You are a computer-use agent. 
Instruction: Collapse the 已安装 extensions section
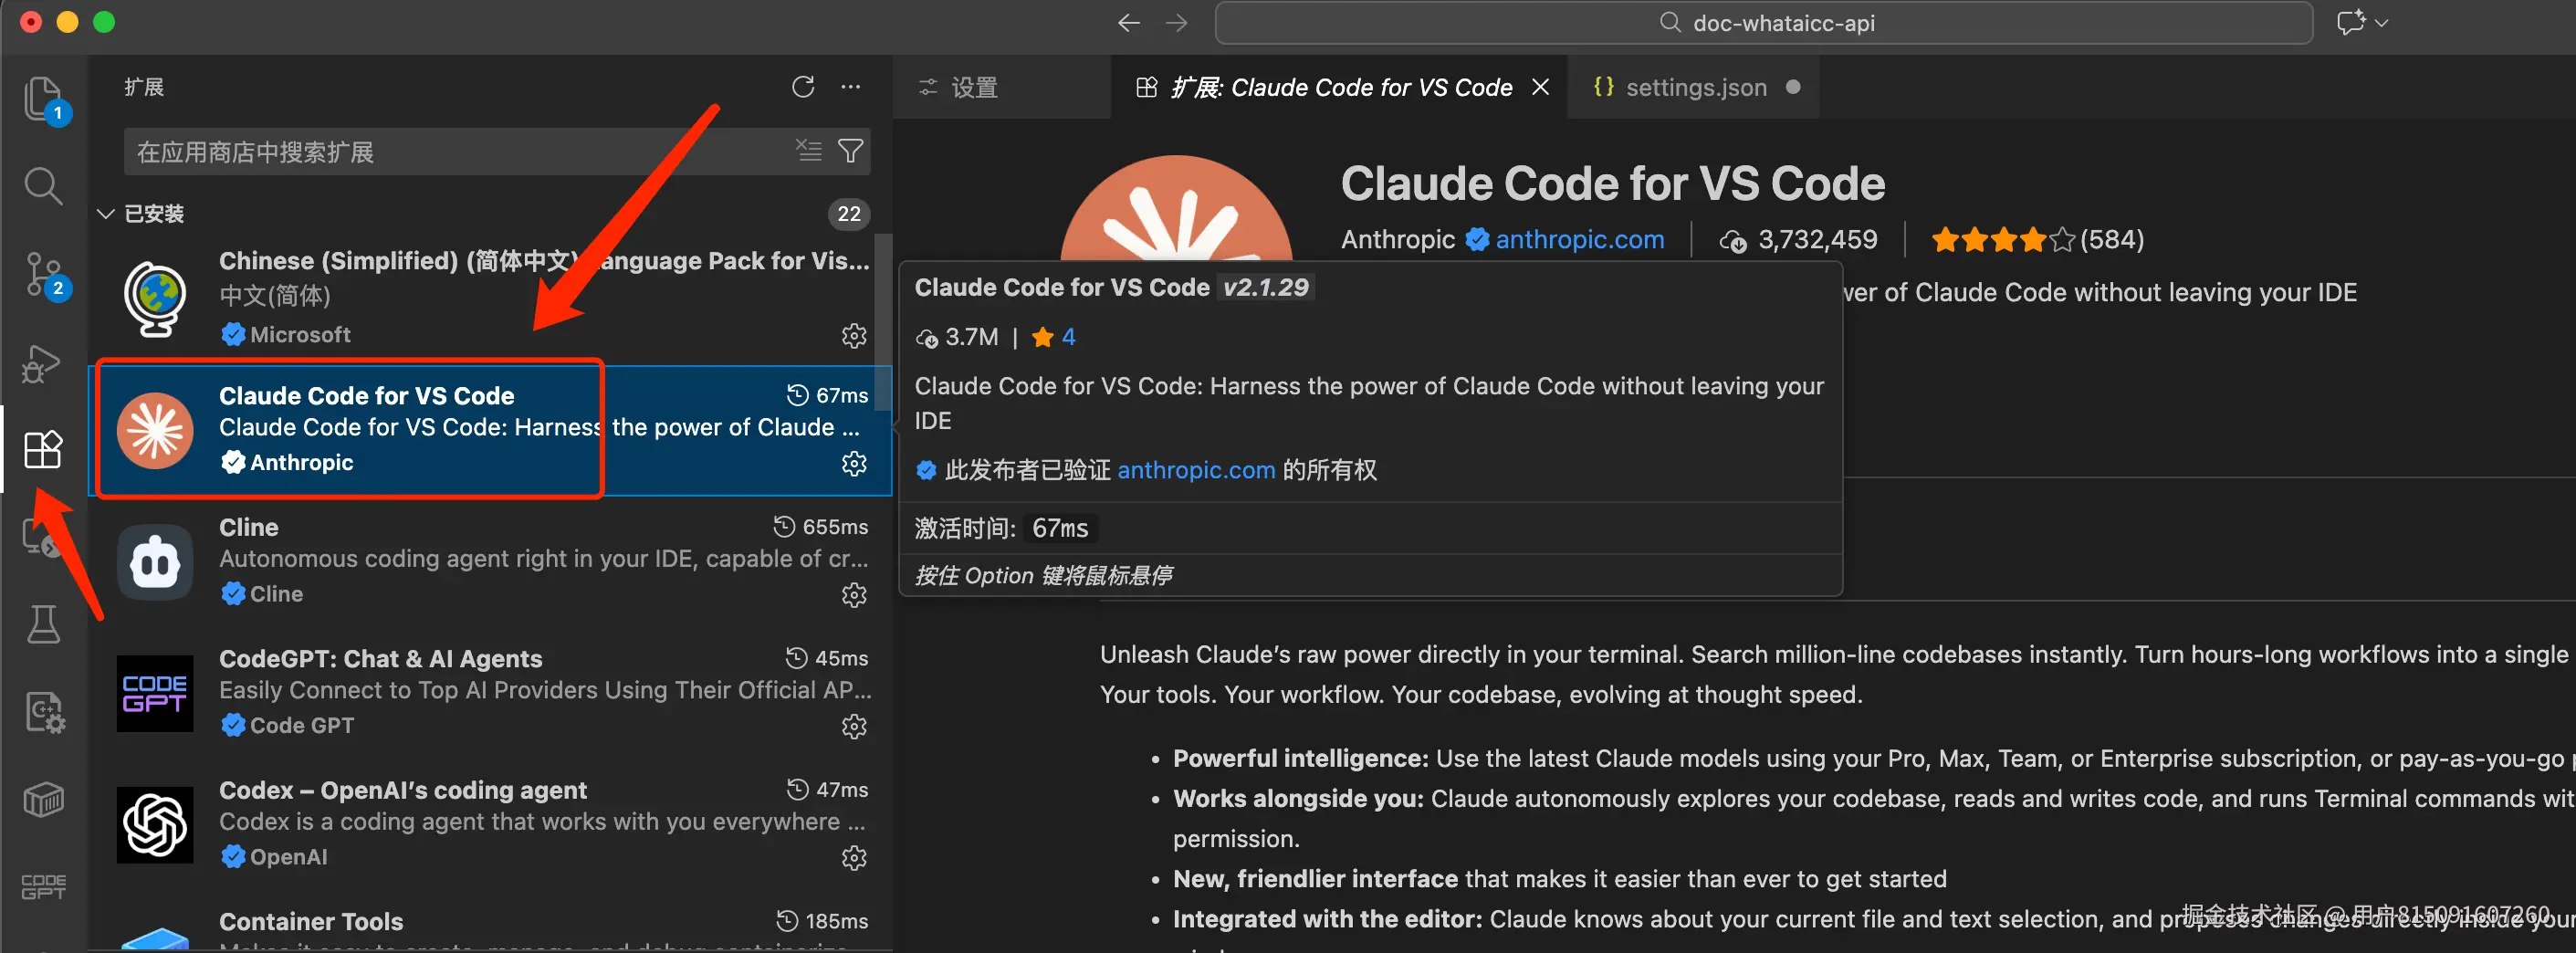tap(106, 213)
